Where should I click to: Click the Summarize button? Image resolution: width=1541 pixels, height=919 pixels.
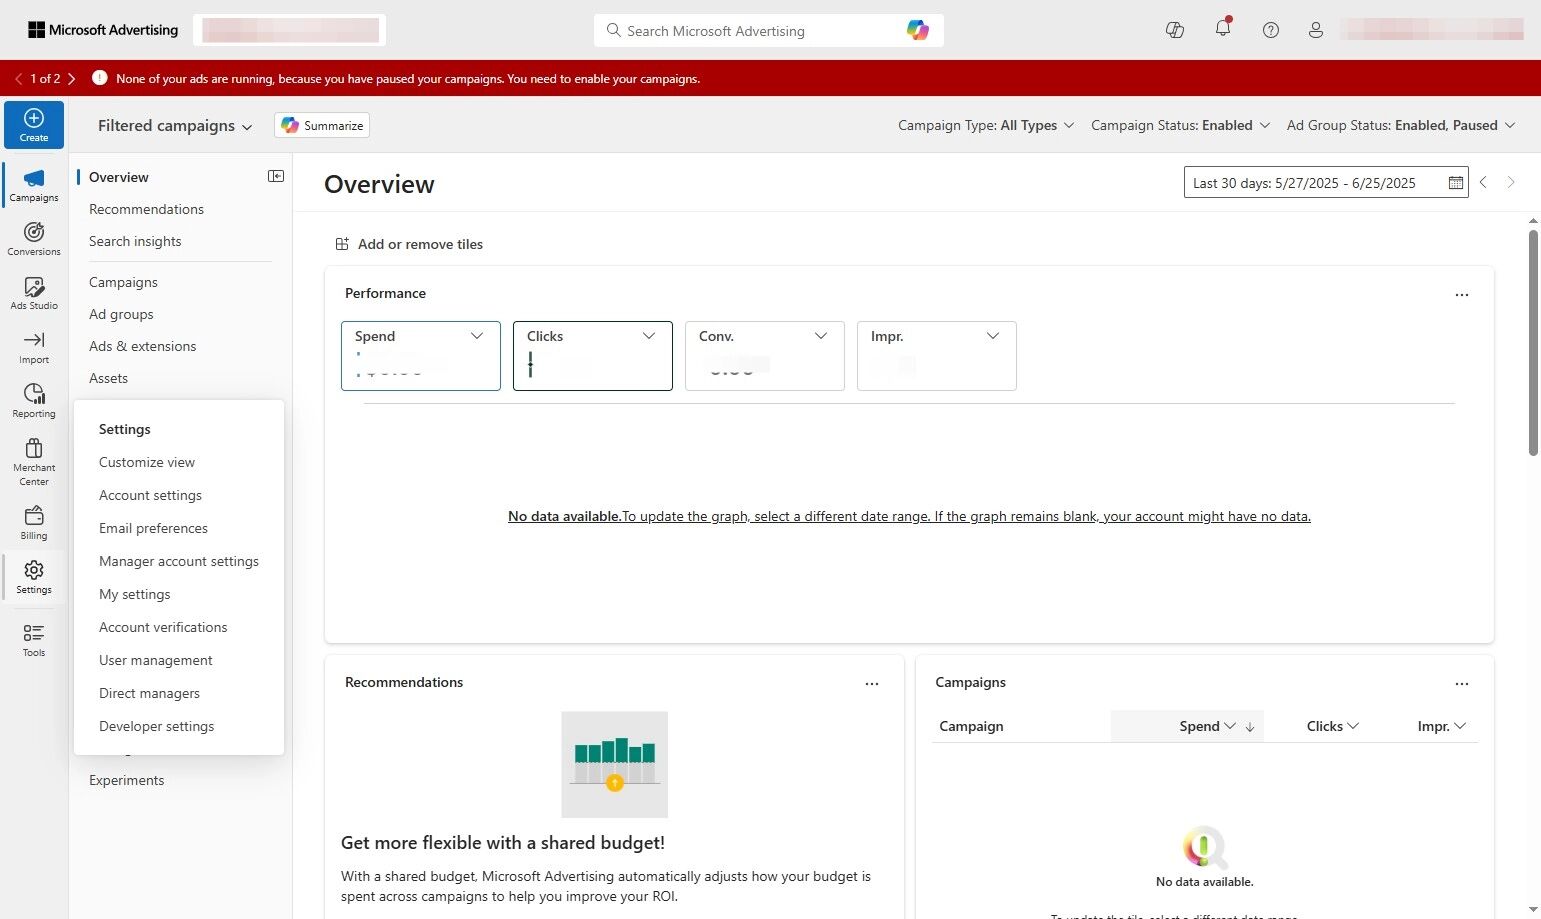pyautogui.click(x=322, y=125)
